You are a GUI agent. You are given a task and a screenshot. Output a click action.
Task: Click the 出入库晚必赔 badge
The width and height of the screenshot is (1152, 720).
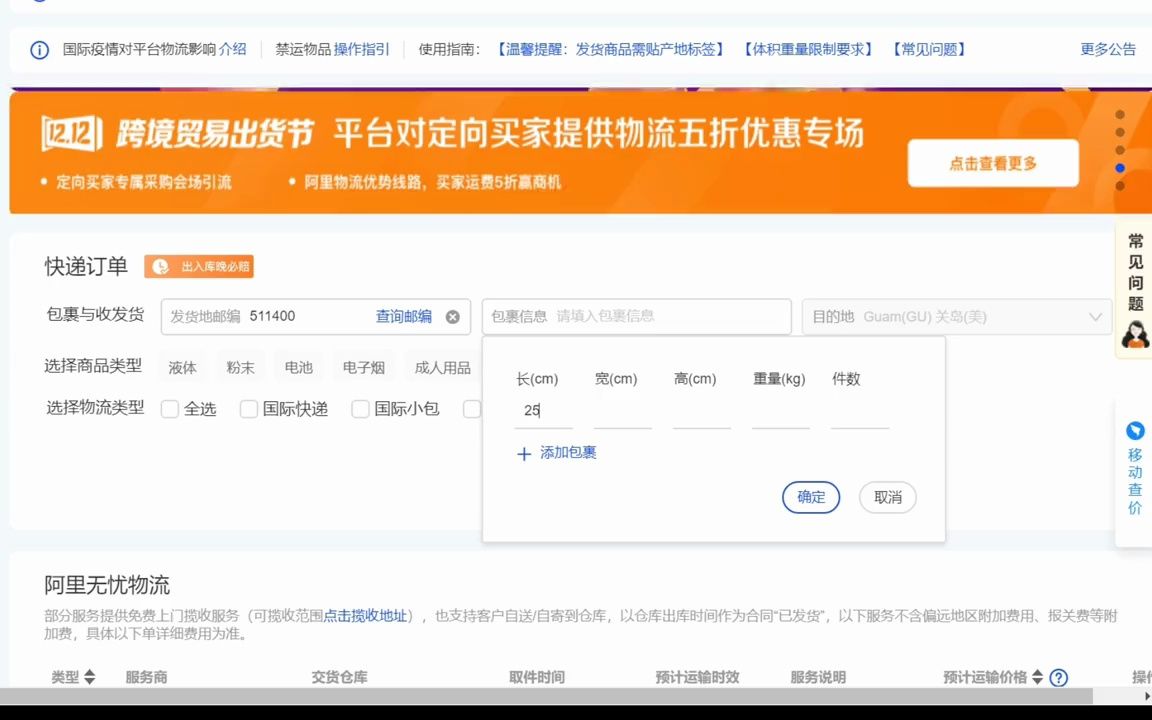pos(199,267)
